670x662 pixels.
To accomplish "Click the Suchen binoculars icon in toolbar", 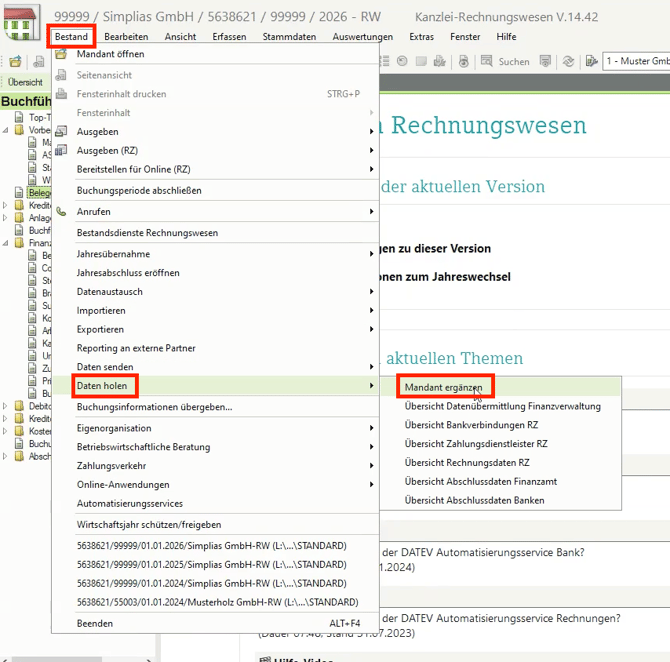I will pos(485,61).
